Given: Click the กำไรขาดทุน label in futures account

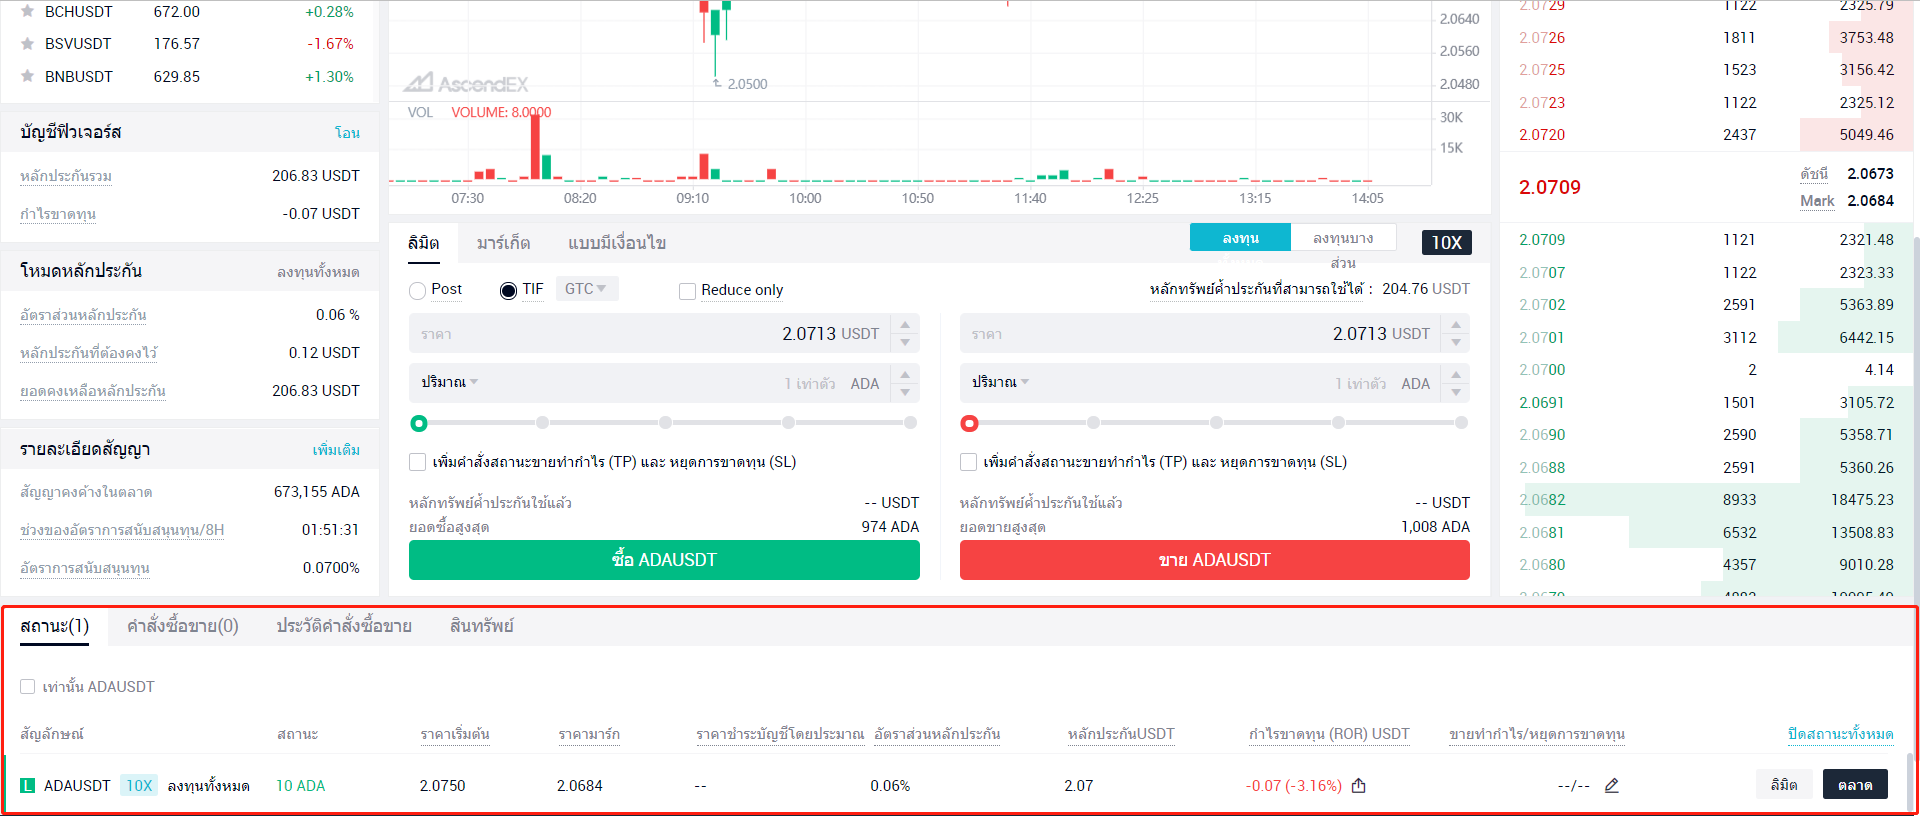Looking at the screenshot, I should 58,214.
